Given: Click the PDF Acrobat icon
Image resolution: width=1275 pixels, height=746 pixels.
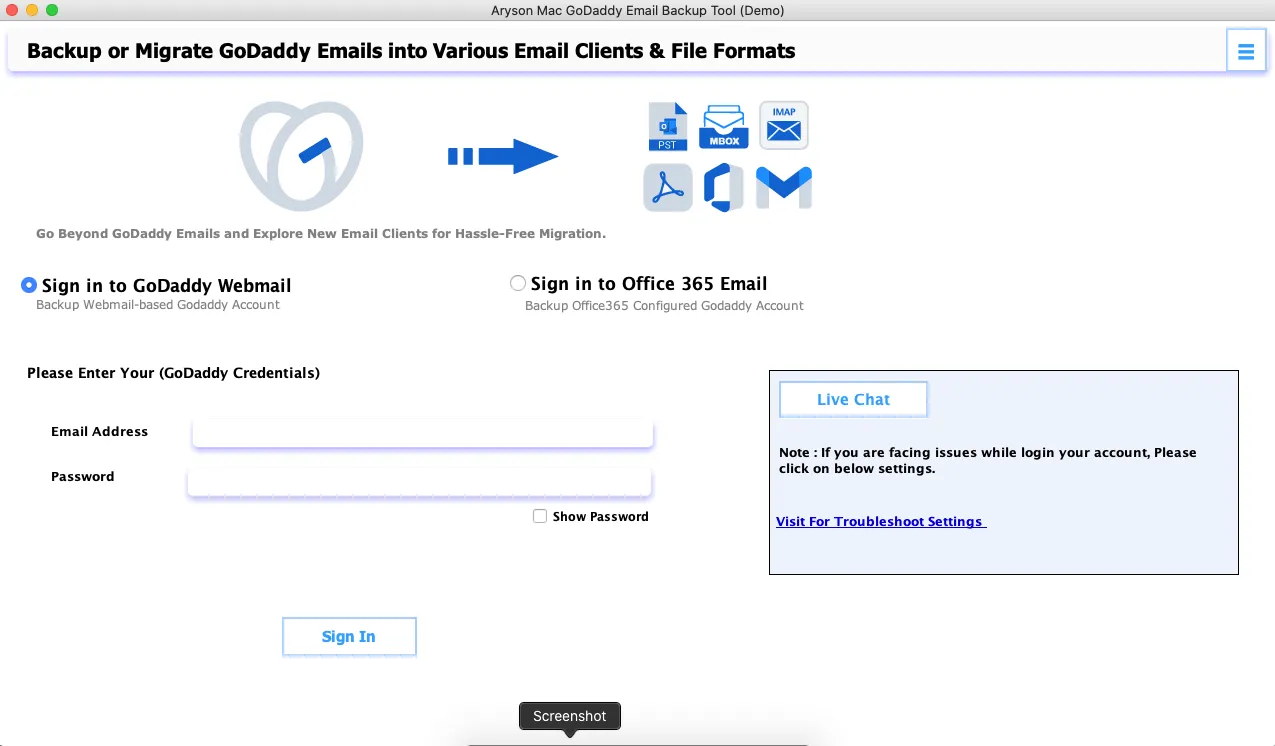Looking at the screenshot, I should click(668, 187).
